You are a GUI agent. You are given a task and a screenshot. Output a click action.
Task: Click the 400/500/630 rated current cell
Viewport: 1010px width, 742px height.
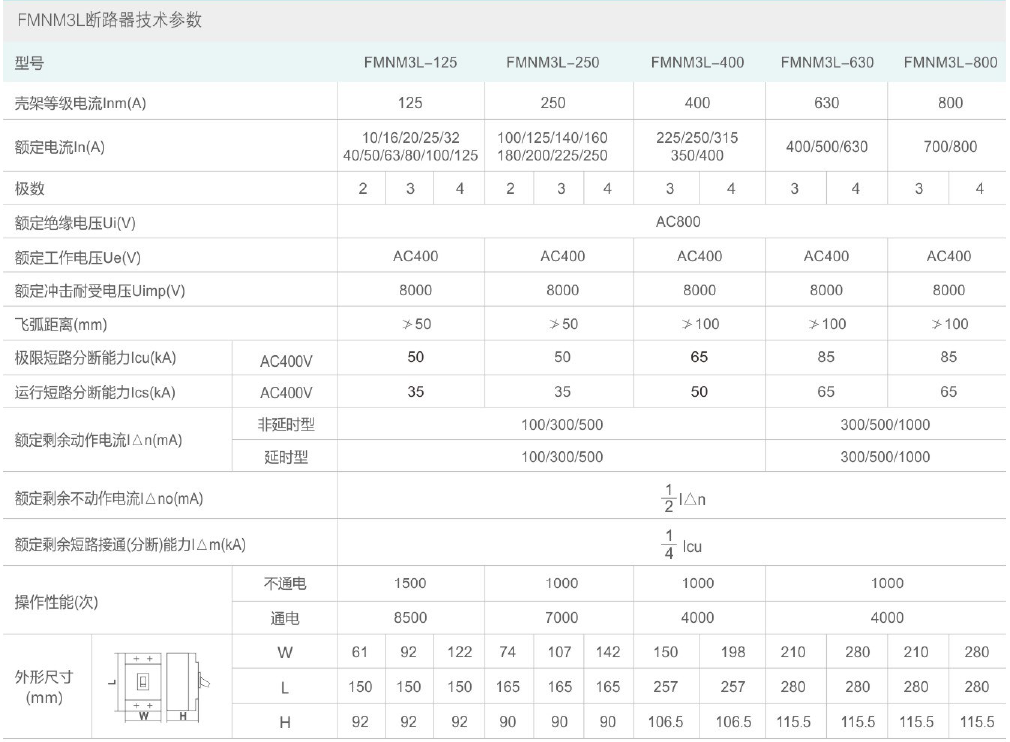pos(827,146)
